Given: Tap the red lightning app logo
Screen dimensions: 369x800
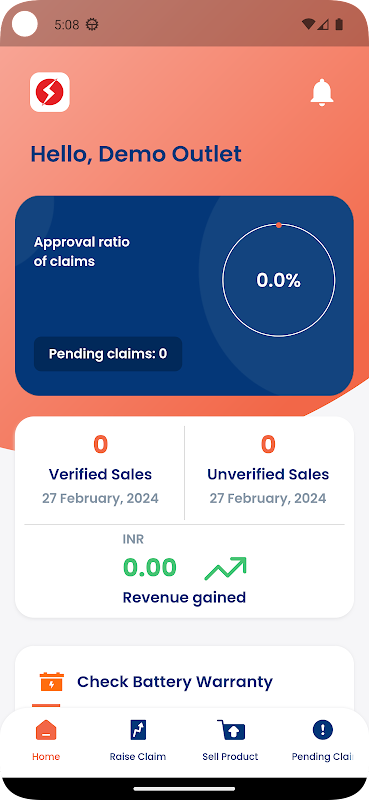Looking at the screenshot, I should pos(50,92).
